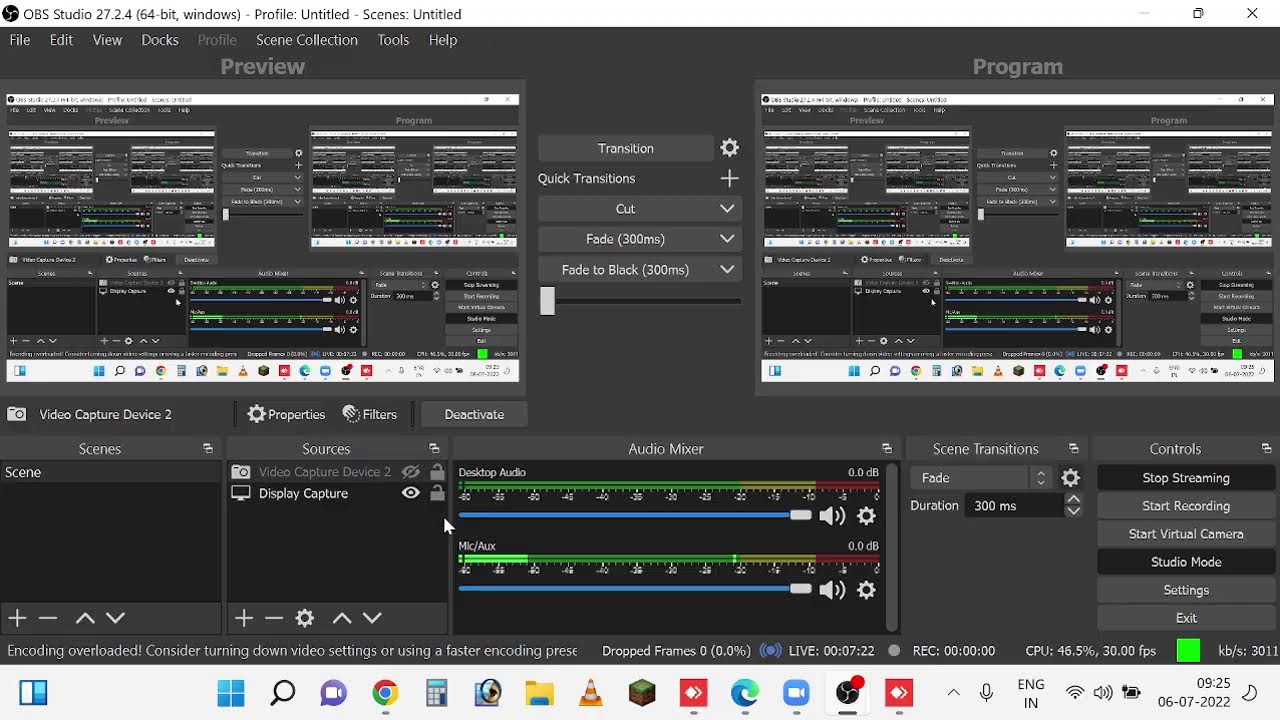Open Properties in the source toolbar
The width and height of the screenshot is (1280, 720).
pos(286,414)
